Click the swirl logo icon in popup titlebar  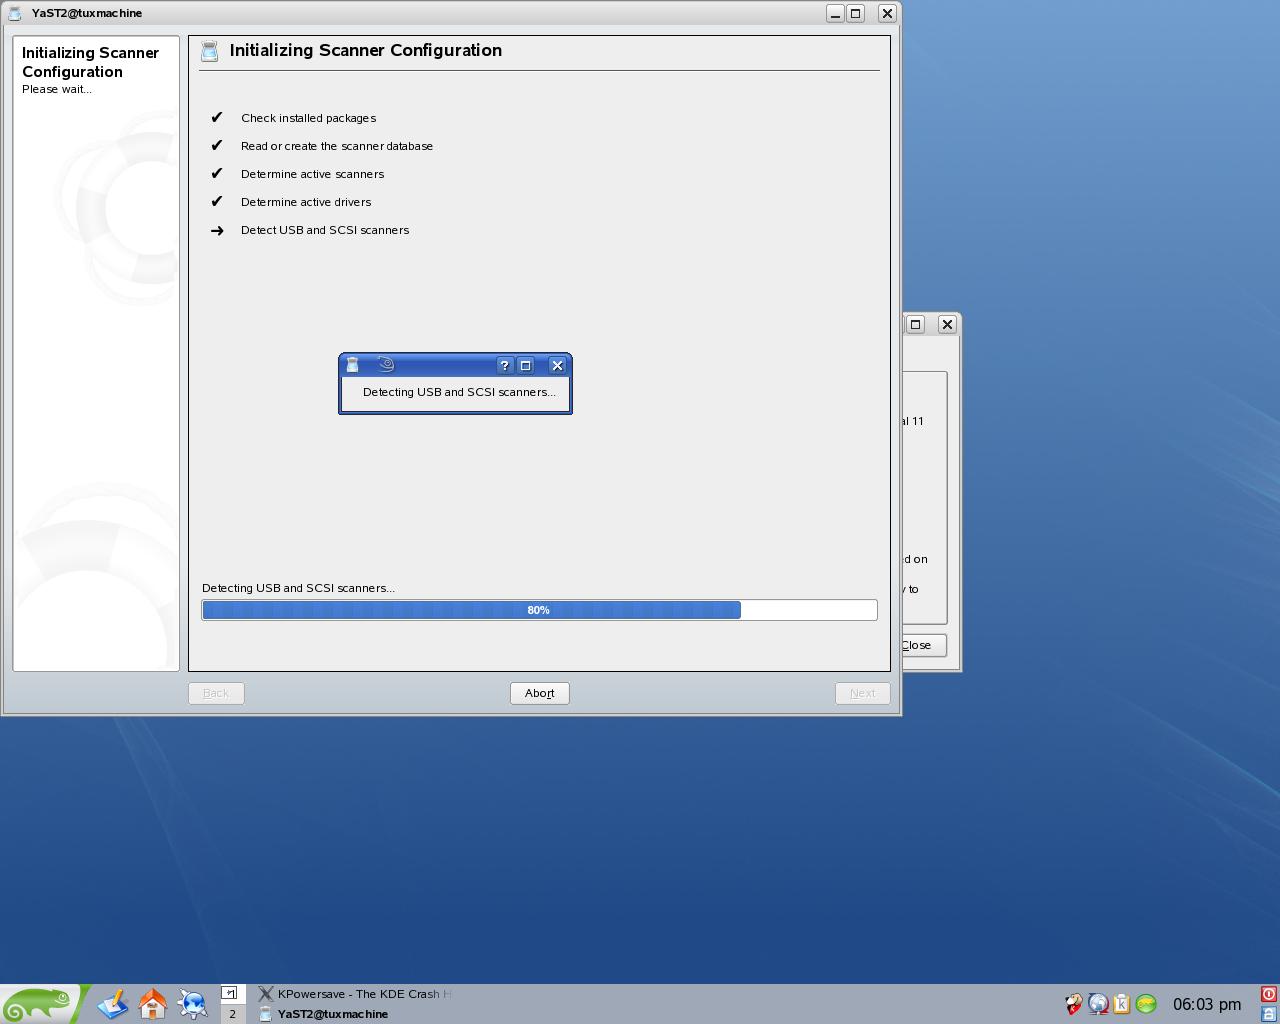(386, 366)
